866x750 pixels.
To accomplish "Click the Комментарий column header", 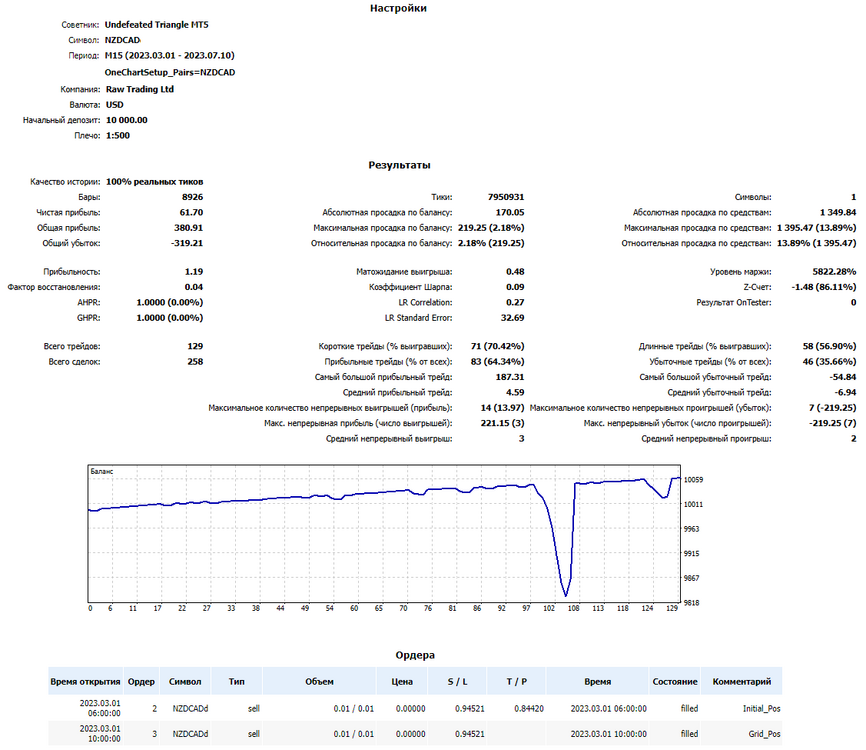I will click(742, 682).
